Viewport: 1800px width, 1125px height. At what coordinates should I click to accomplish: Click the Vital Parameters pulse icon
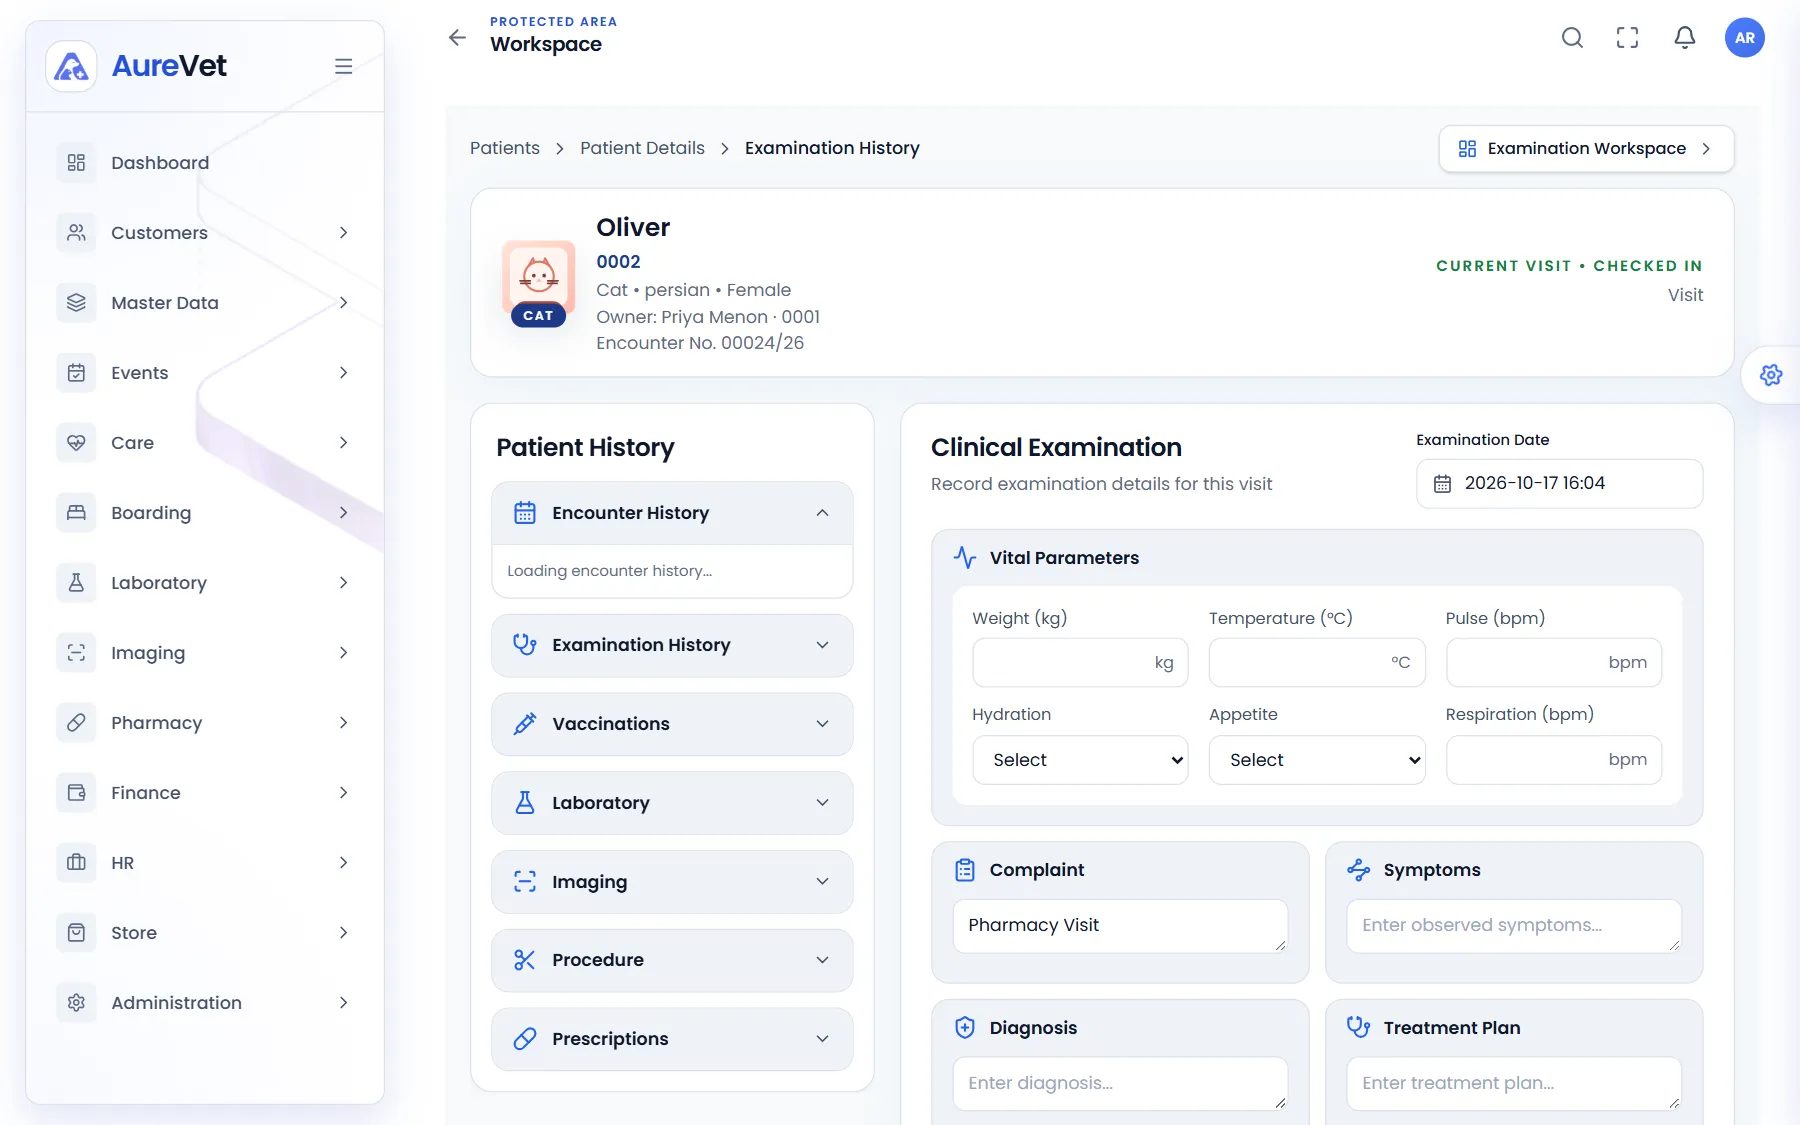tap(965, 558)
